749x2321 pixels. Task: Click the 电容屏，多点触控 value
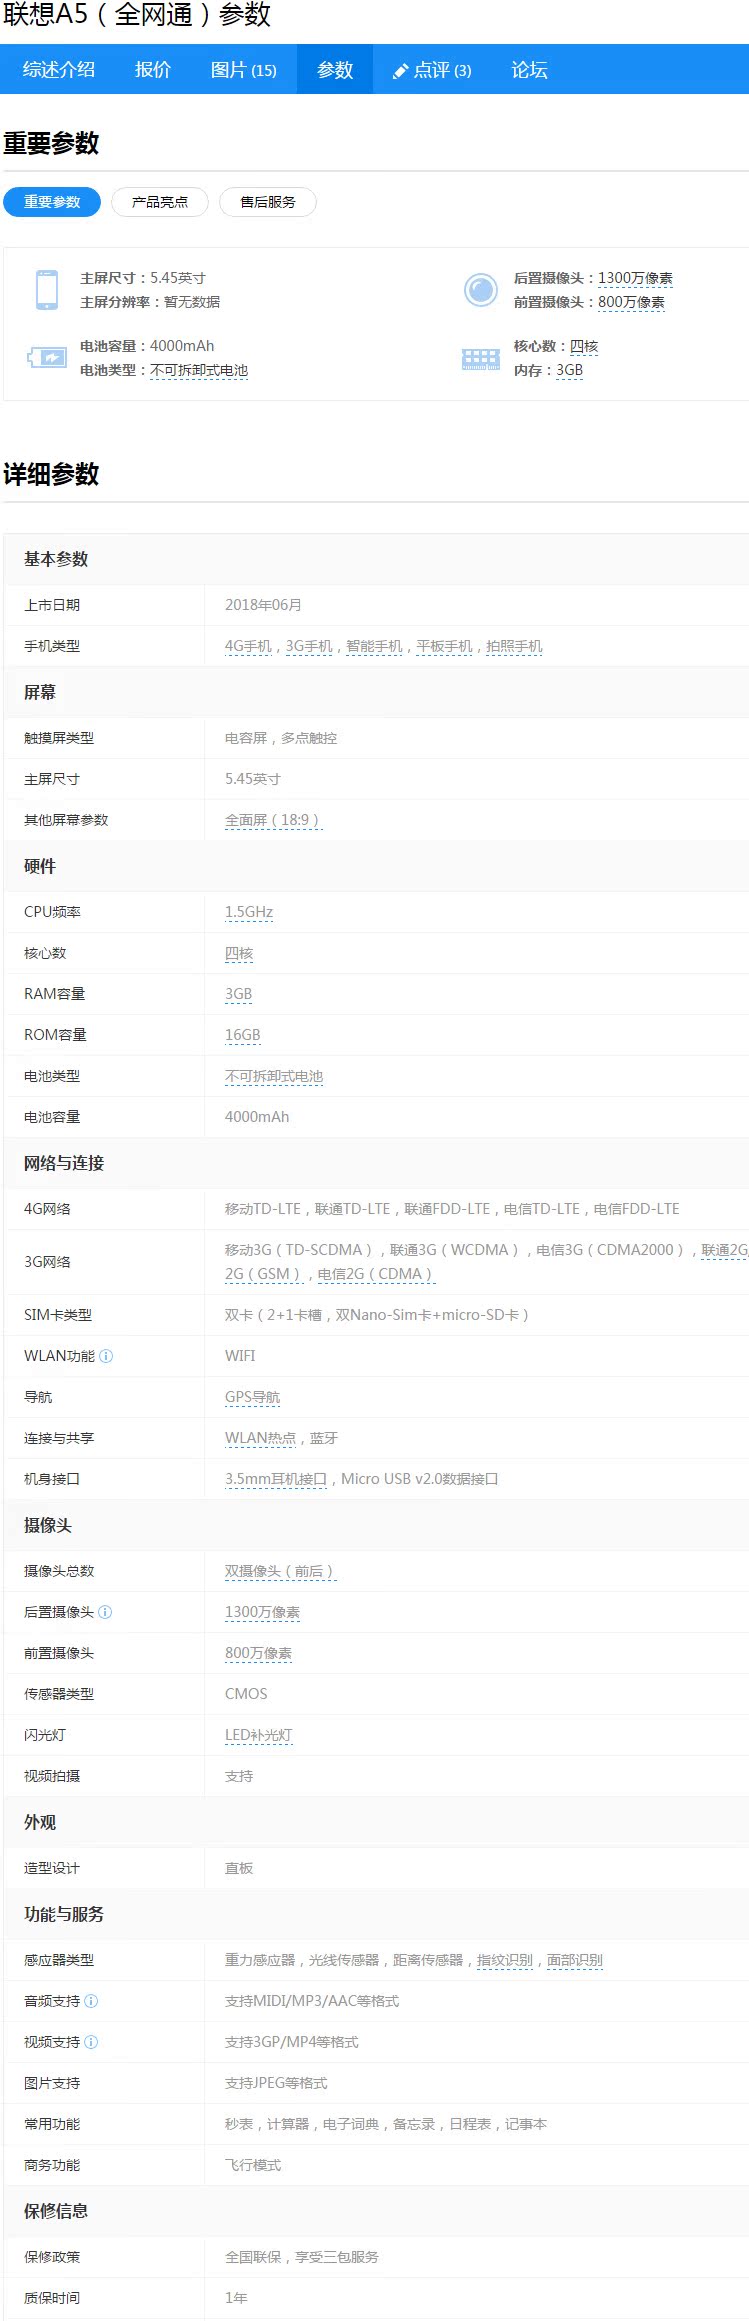pos(281,738)
